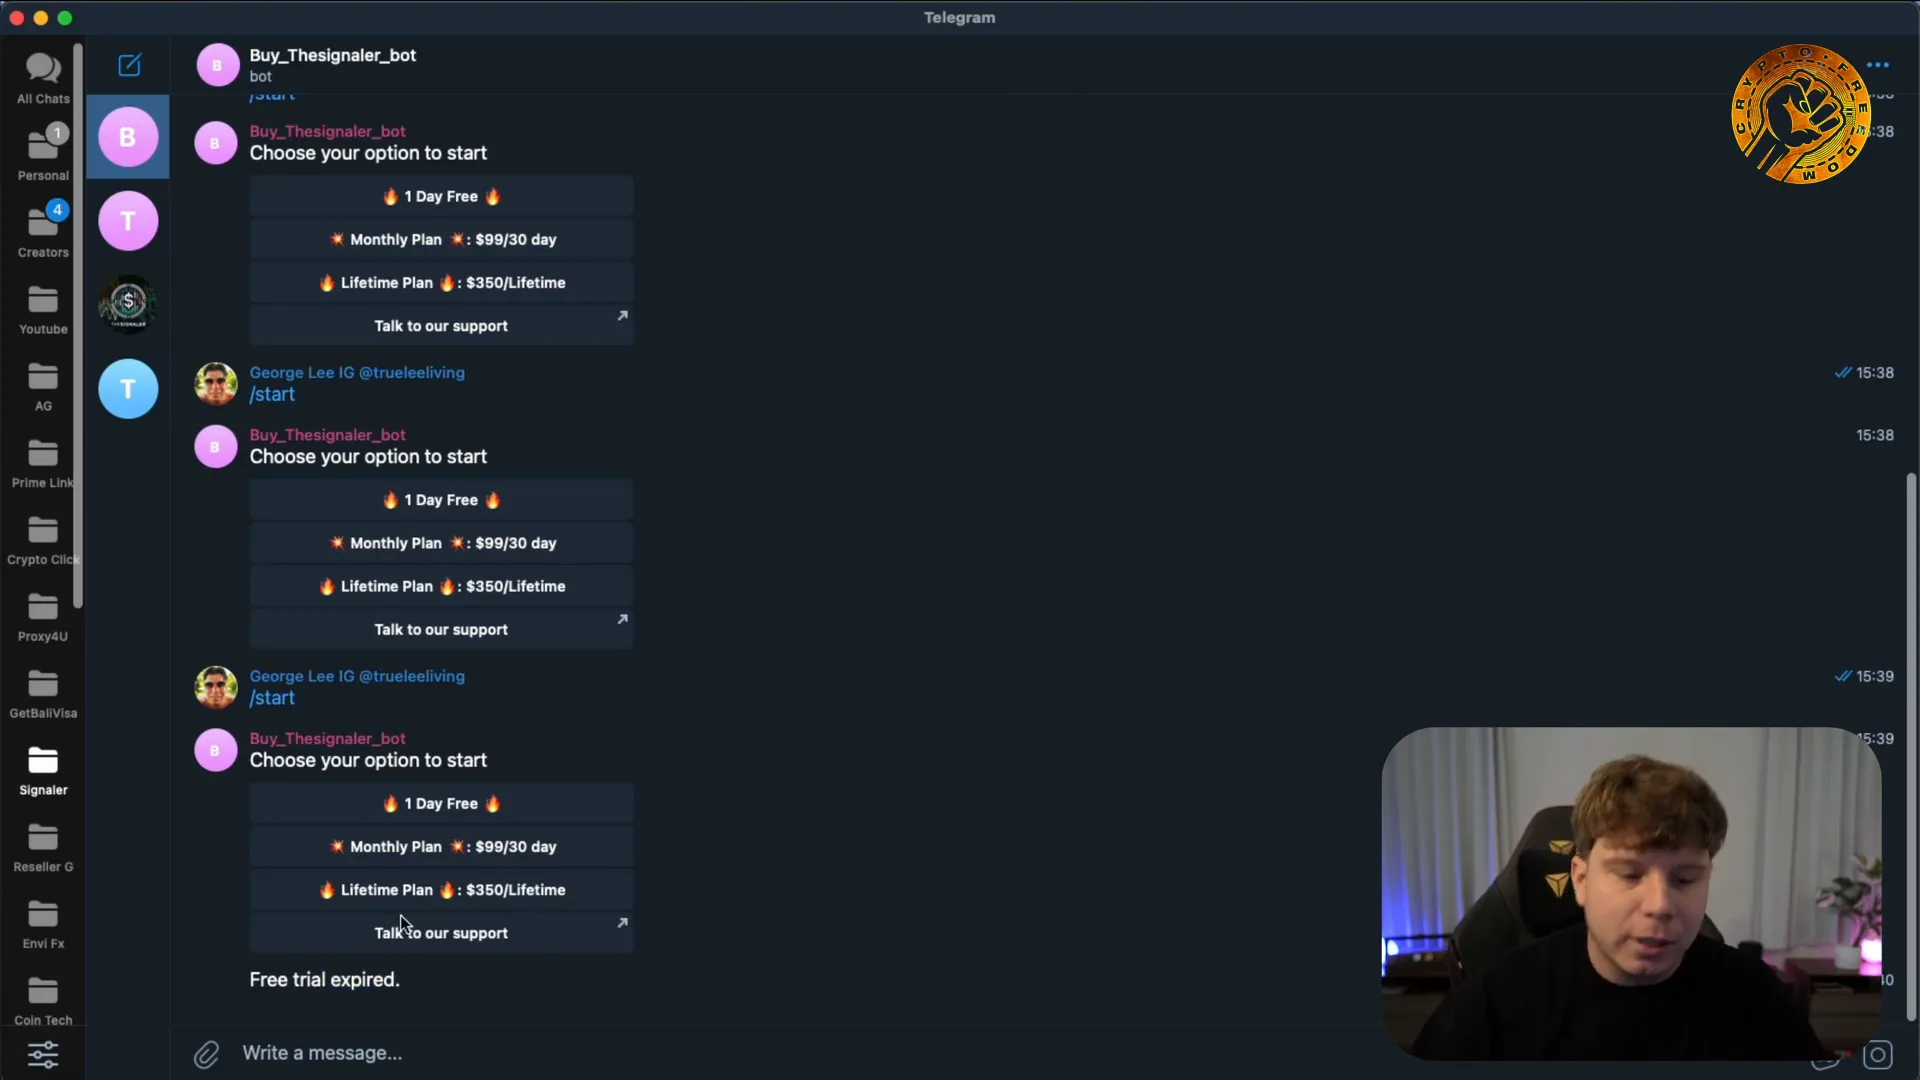
Task: Click the George Lee sender name at 15:39
Action: [357, 676]
